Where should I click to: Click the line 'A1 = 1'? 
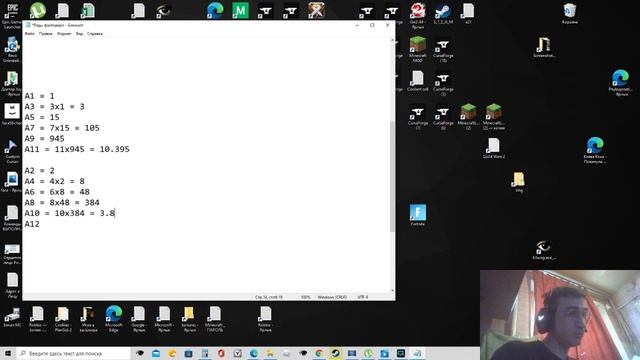pyautogui.click(x=39, y=96)
